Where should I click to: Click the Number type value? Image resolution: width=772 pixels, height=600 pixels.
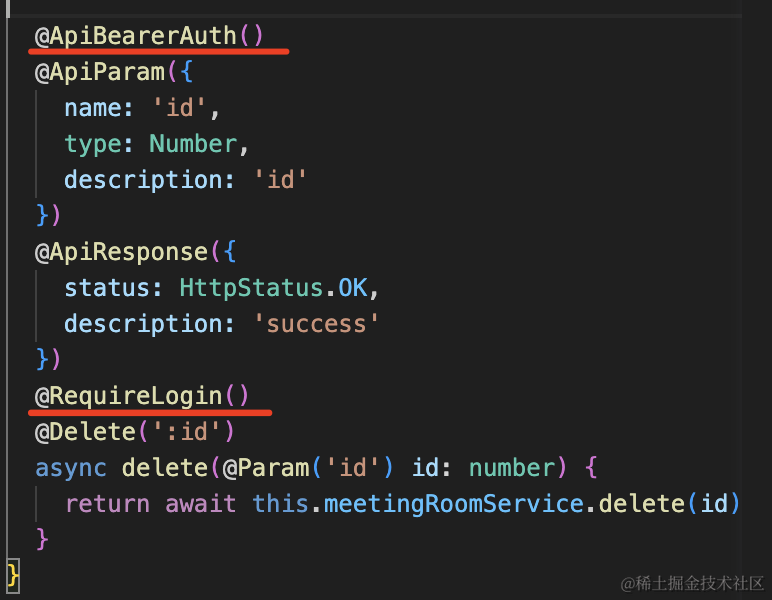point(193,144)
